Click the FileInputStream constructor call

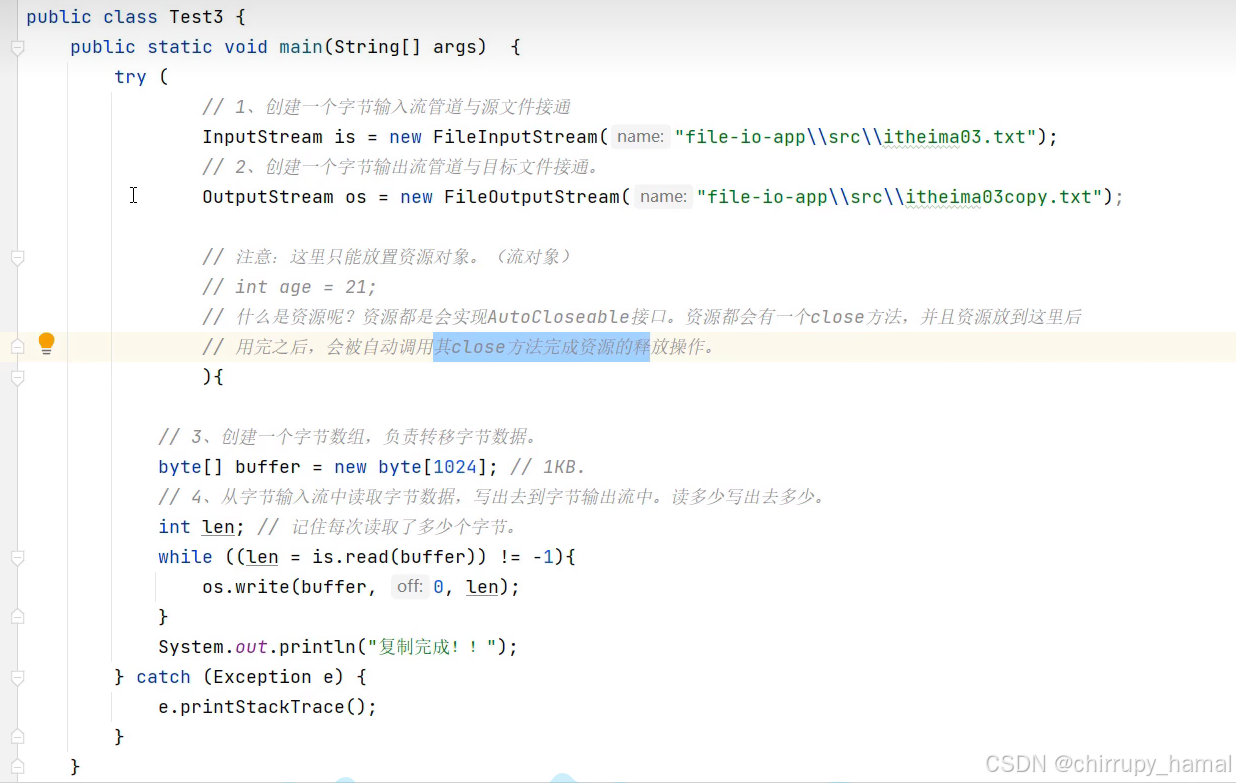[x=515, y=137]
